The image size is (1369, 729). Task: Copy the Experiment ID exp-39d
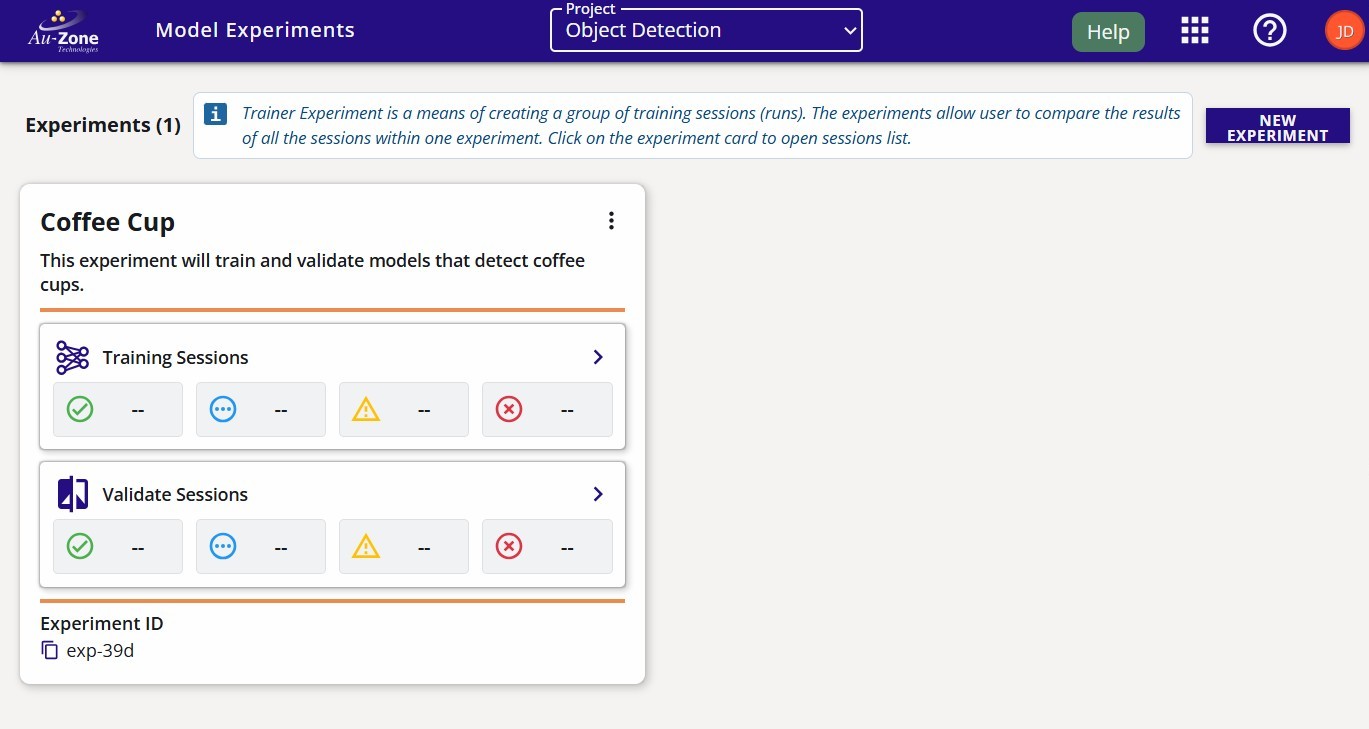tap(50, 651)
